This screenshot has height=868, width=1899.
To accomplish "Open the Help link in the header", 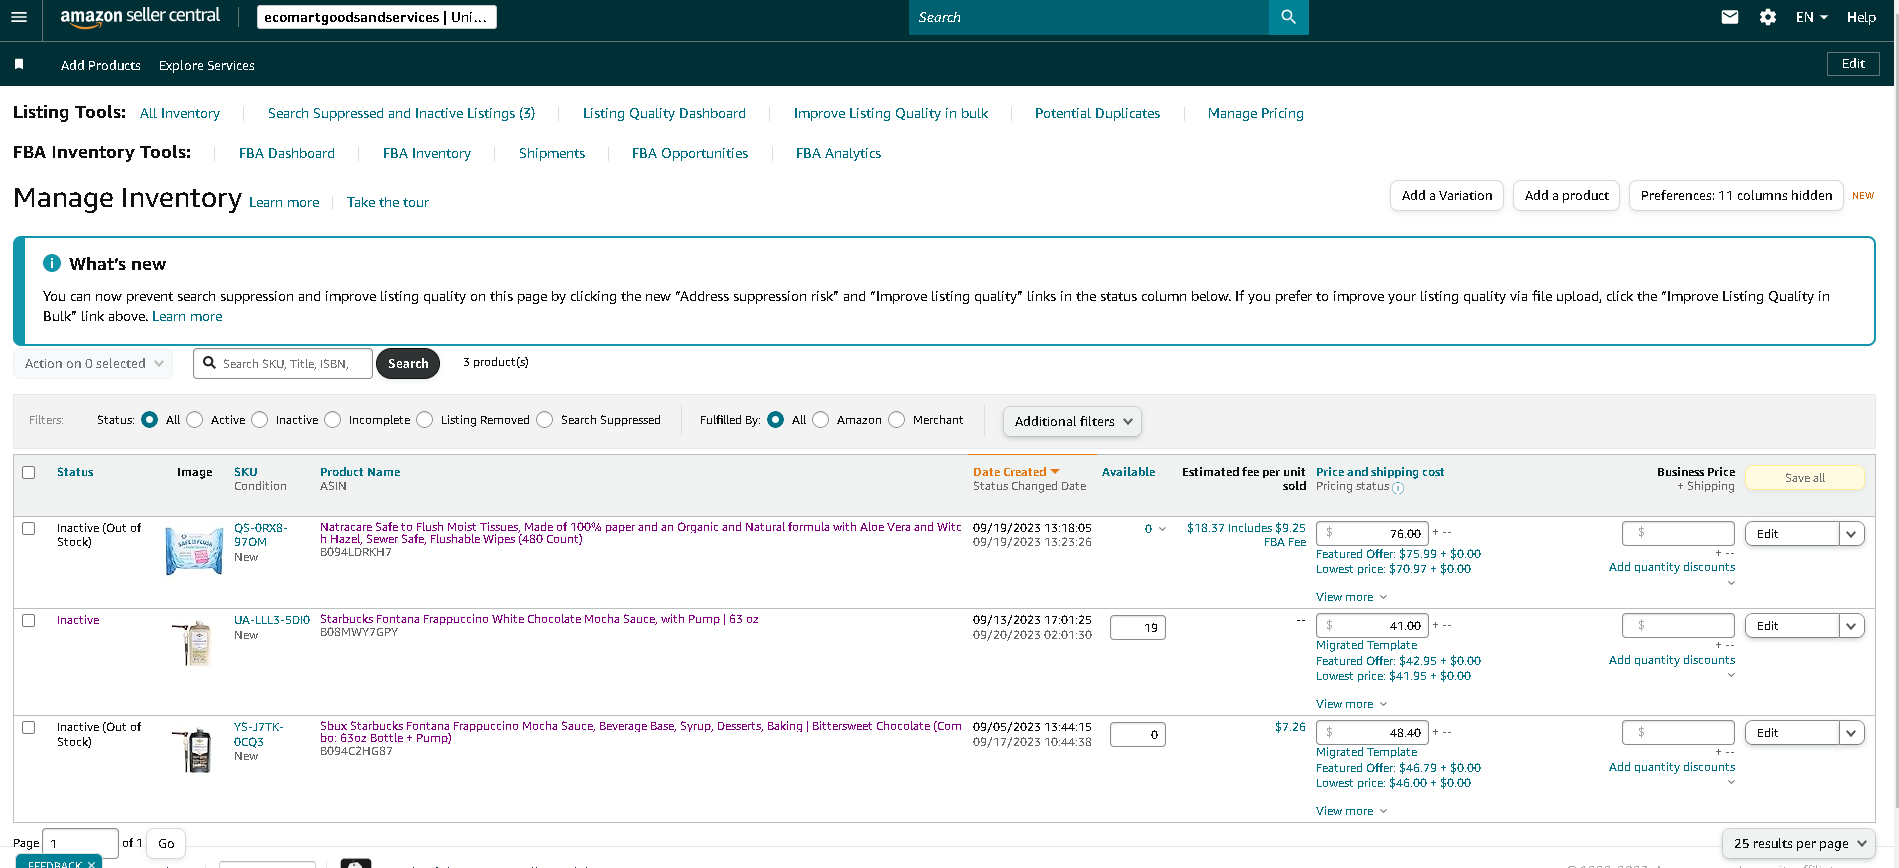I will click(x=1861, y=17).
